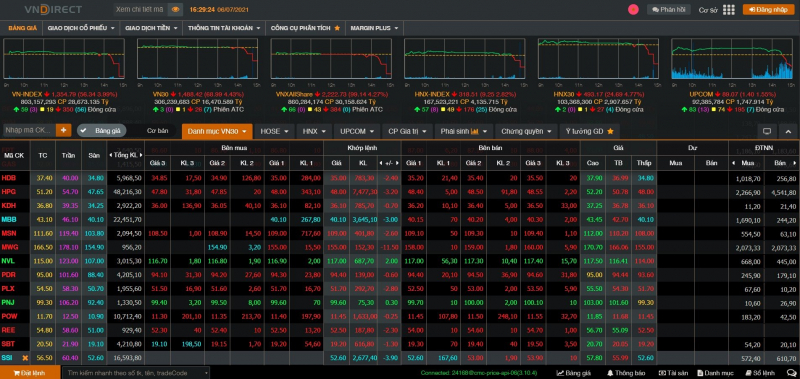Remove SSI using its orange X icon
This screenshot has width=800, height=379.
(x=24, y=358)
